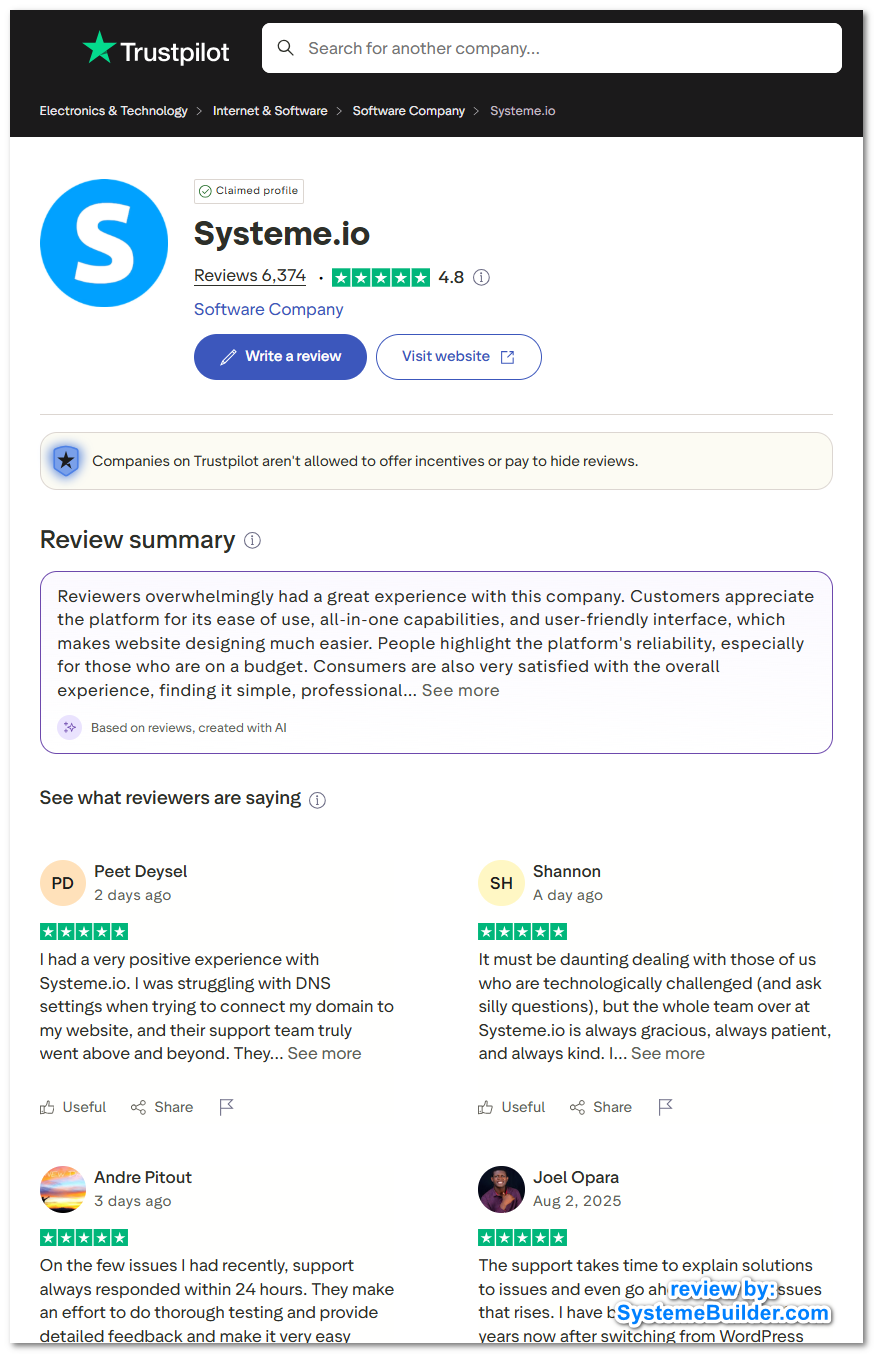This screenshot has height=1354, width=874.
Task: Click the Trustpilot star logo
Action: 100,46
